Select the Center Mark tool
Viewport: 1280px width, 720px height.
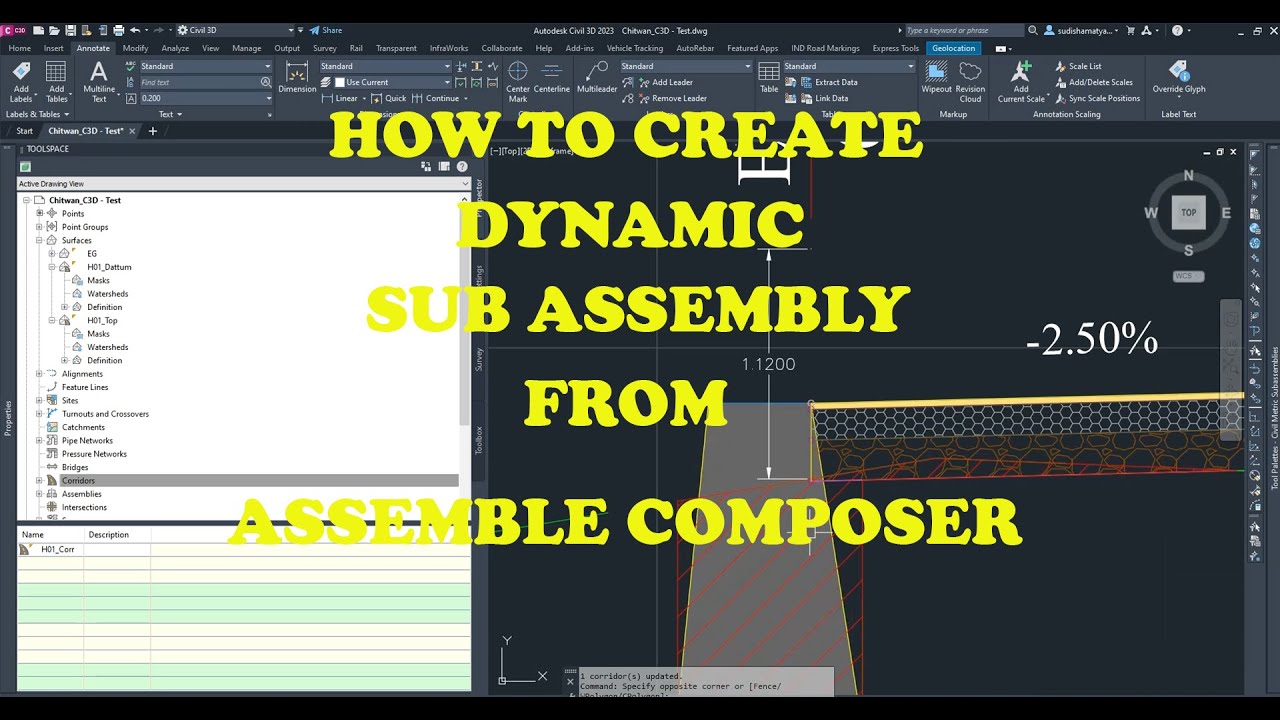(x=518, y=81)
